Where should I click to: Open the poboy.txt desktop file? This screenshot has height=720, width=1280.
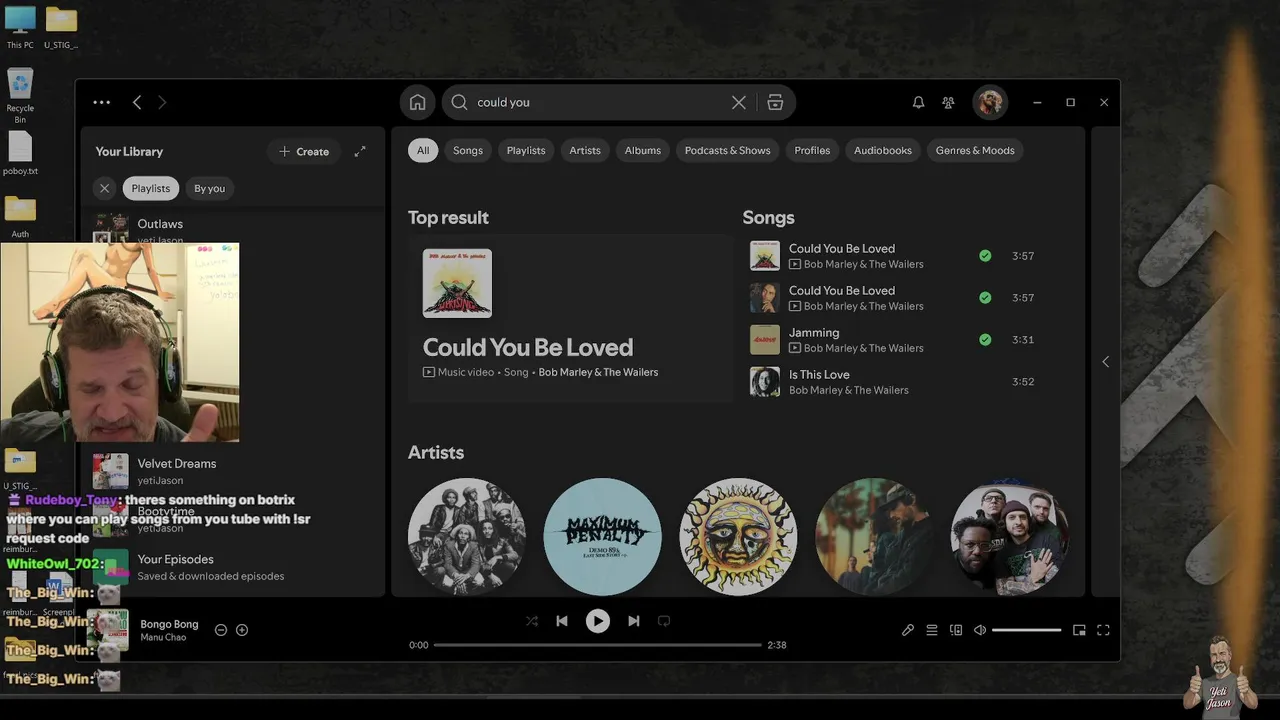point(20,153)
